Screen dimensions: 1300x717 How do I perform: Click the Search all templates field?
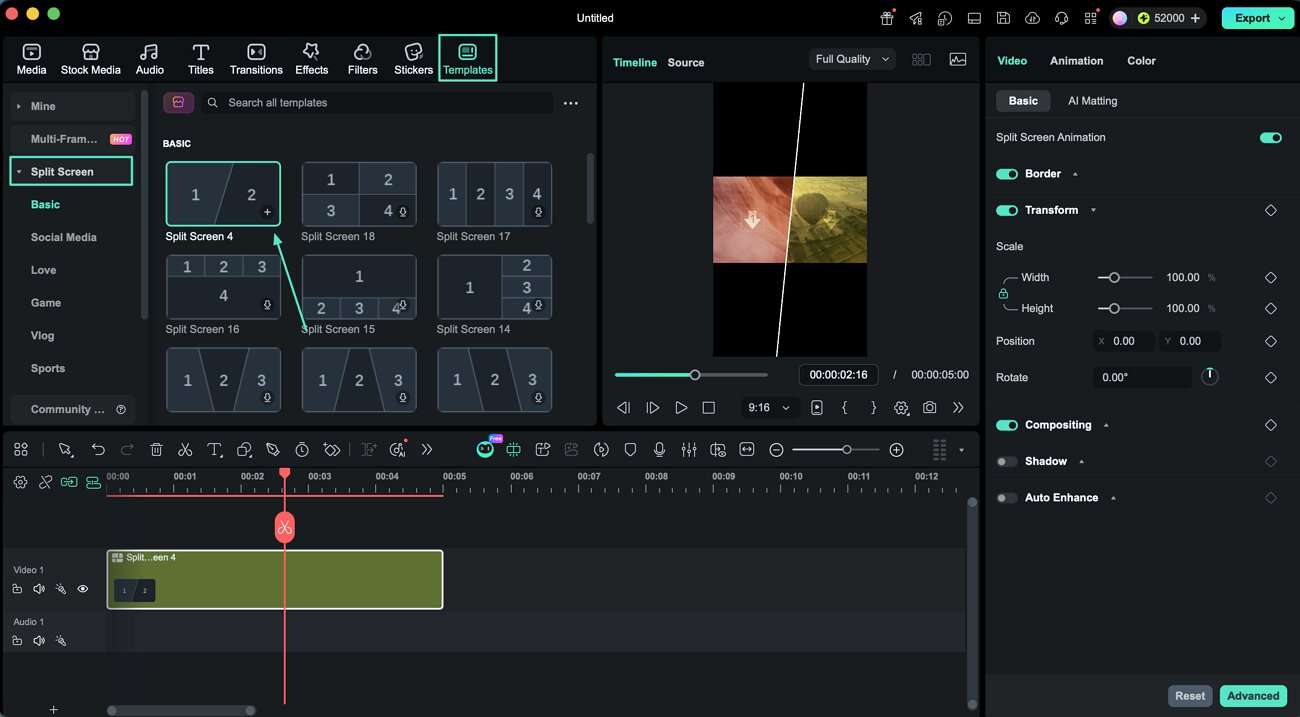point(377,103)
